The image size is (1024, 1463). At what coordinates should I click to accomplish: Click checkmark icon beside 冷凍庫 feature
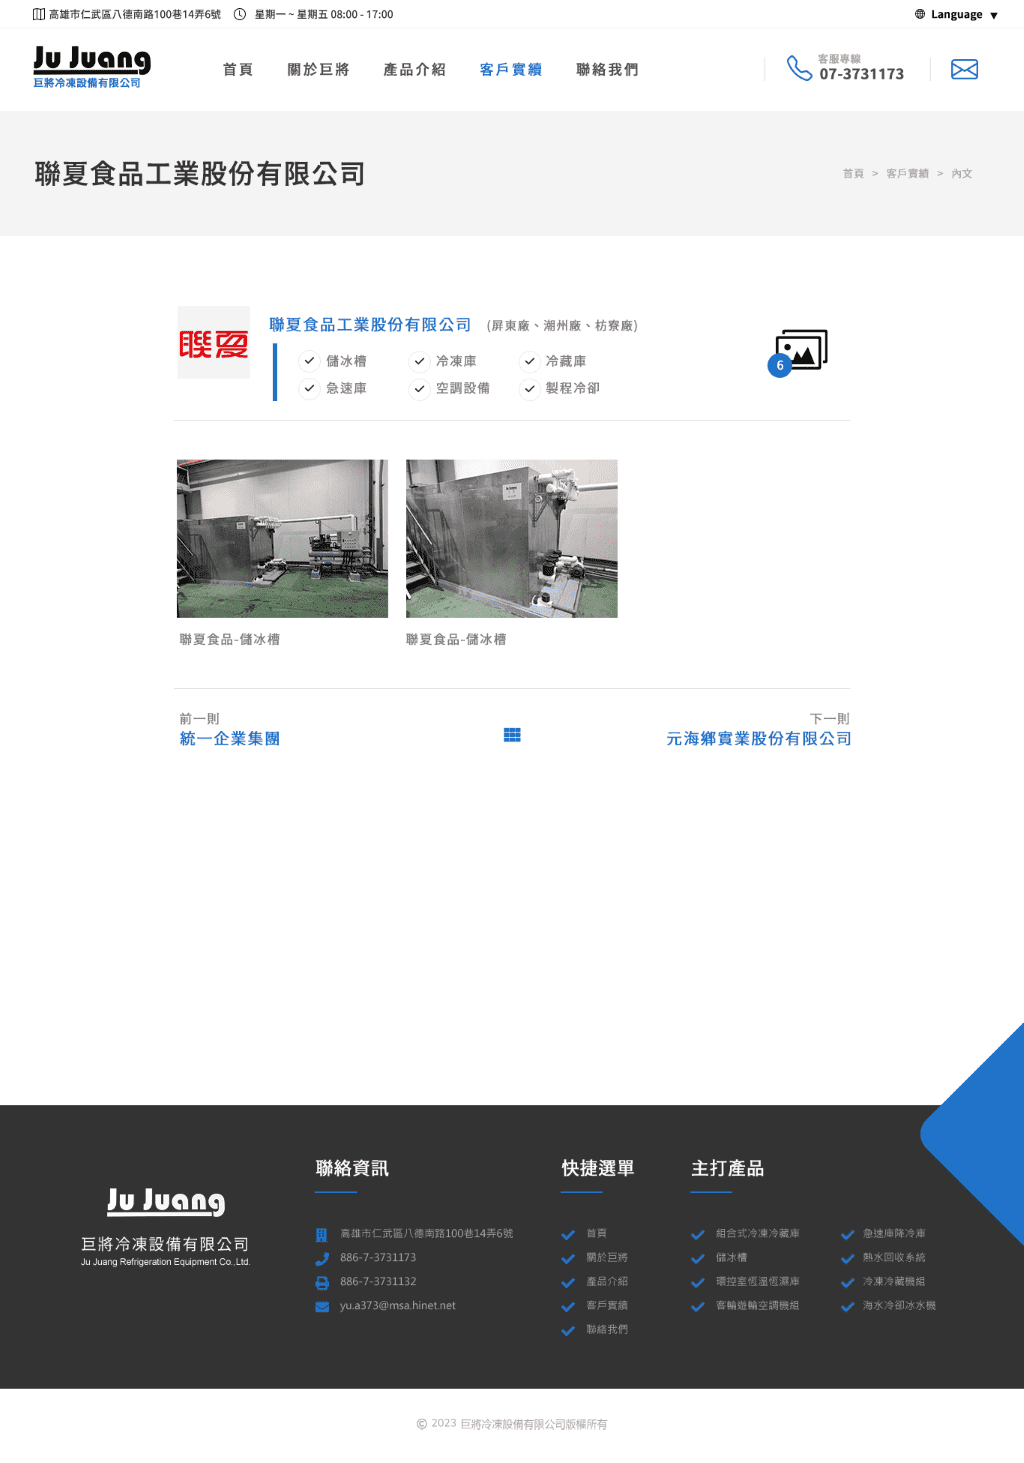[420, 361]
